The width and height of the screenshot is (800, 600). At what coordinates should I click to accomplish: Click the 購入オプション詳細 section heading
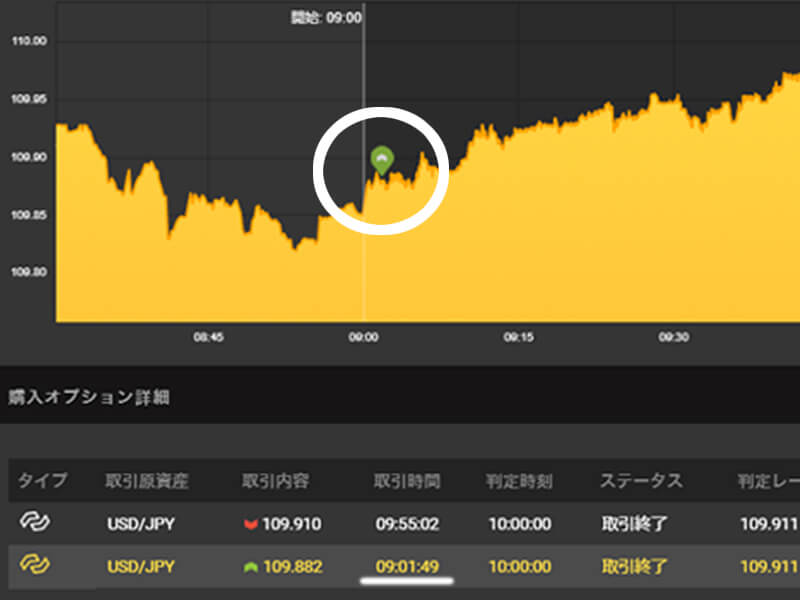[89, 397]
